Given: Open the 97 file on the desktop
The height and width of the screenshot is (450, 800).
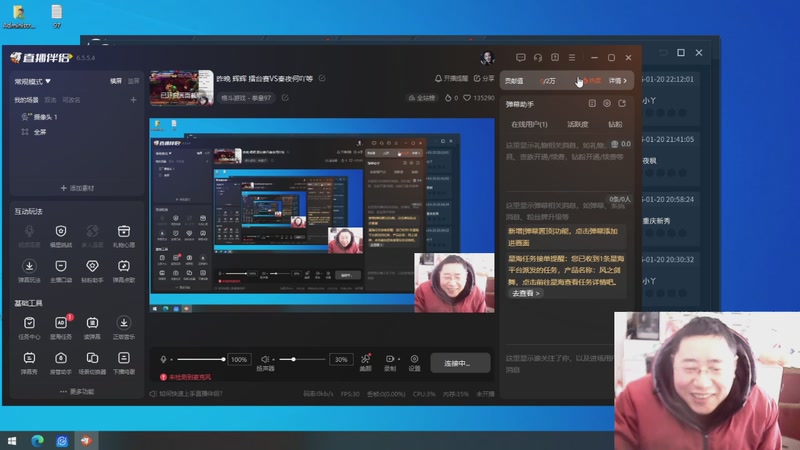Looking at the screenshot, I should [x=57, y=16].
